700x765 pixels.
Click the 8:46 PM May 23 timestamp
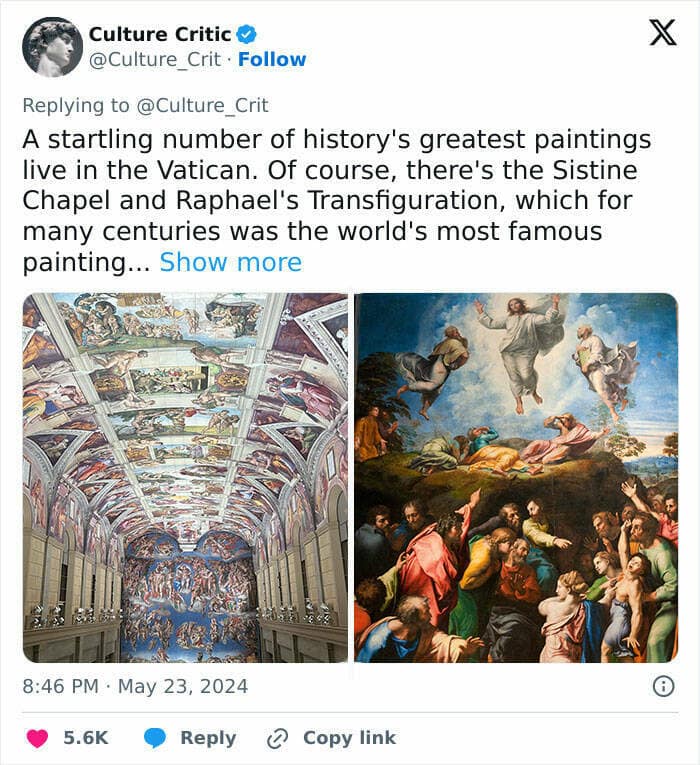point(135,686)
